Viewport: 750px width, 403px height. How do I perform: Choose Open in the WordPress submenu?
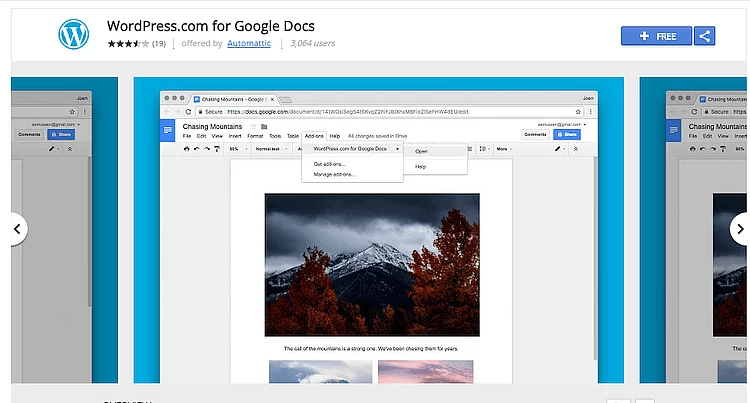click(x=421, y=151)
